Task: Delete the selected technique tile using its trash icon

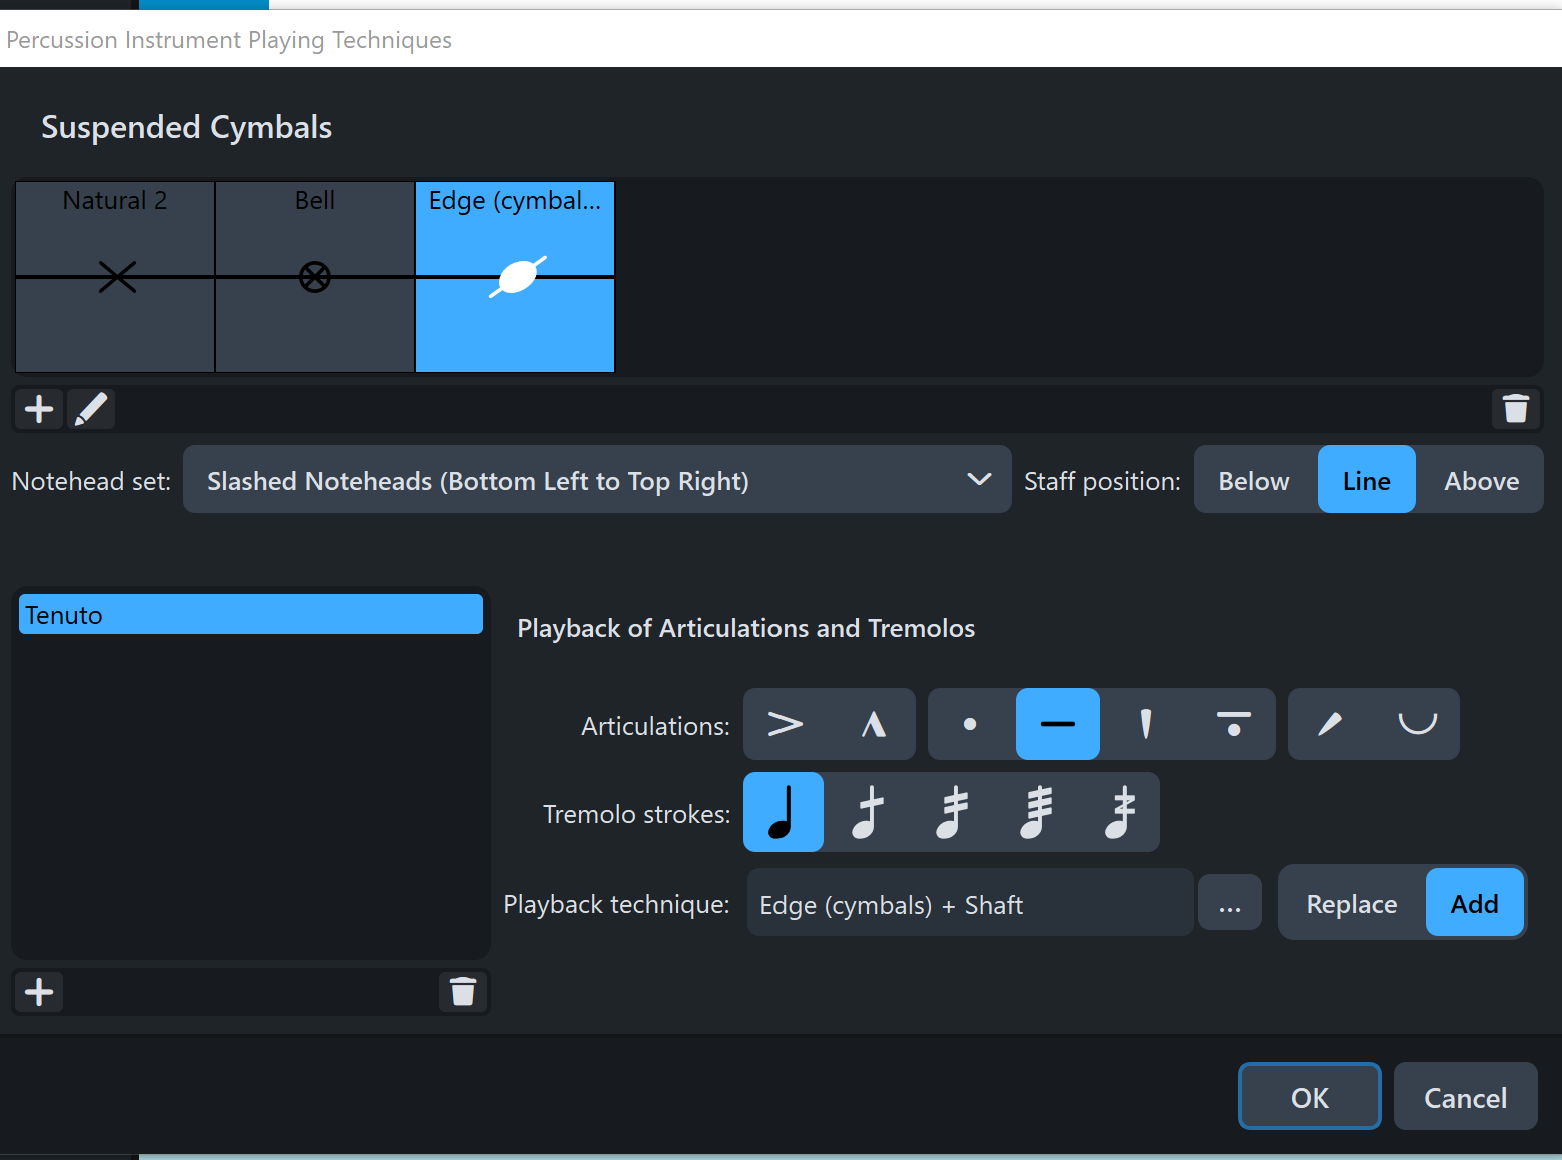Action: (1516, 409)
